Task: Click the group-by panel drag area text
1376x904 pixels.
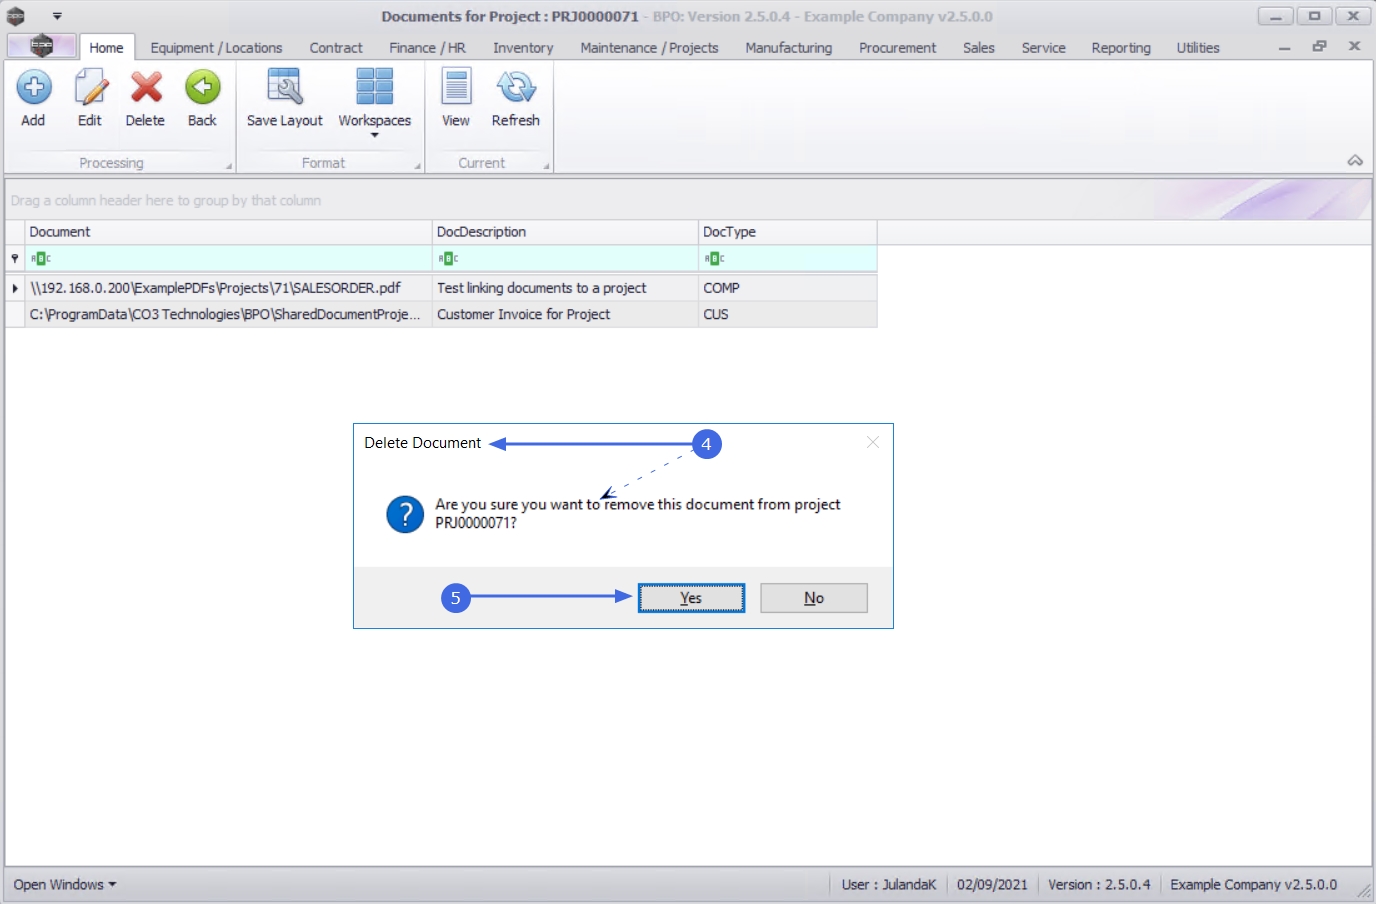Action: coord(166,201)
